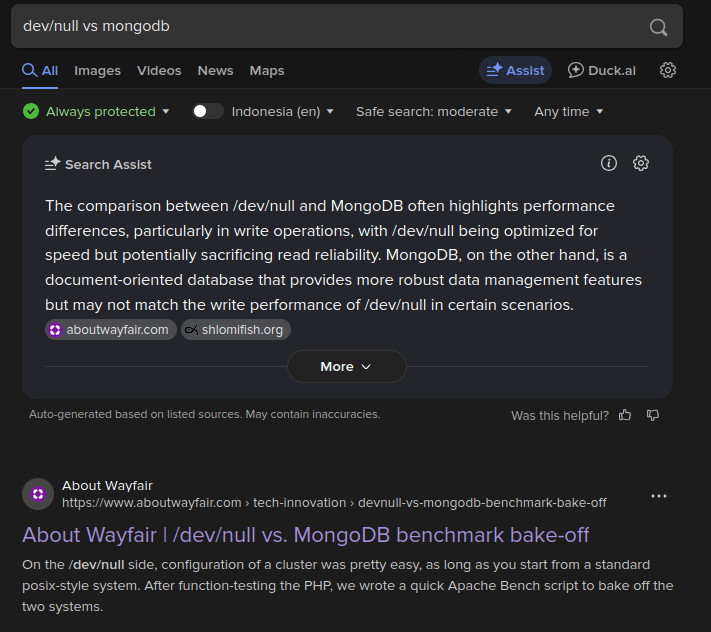Click the aboutwayfair.com result URL
Screen dimensions: 711x632
[334, 503]
